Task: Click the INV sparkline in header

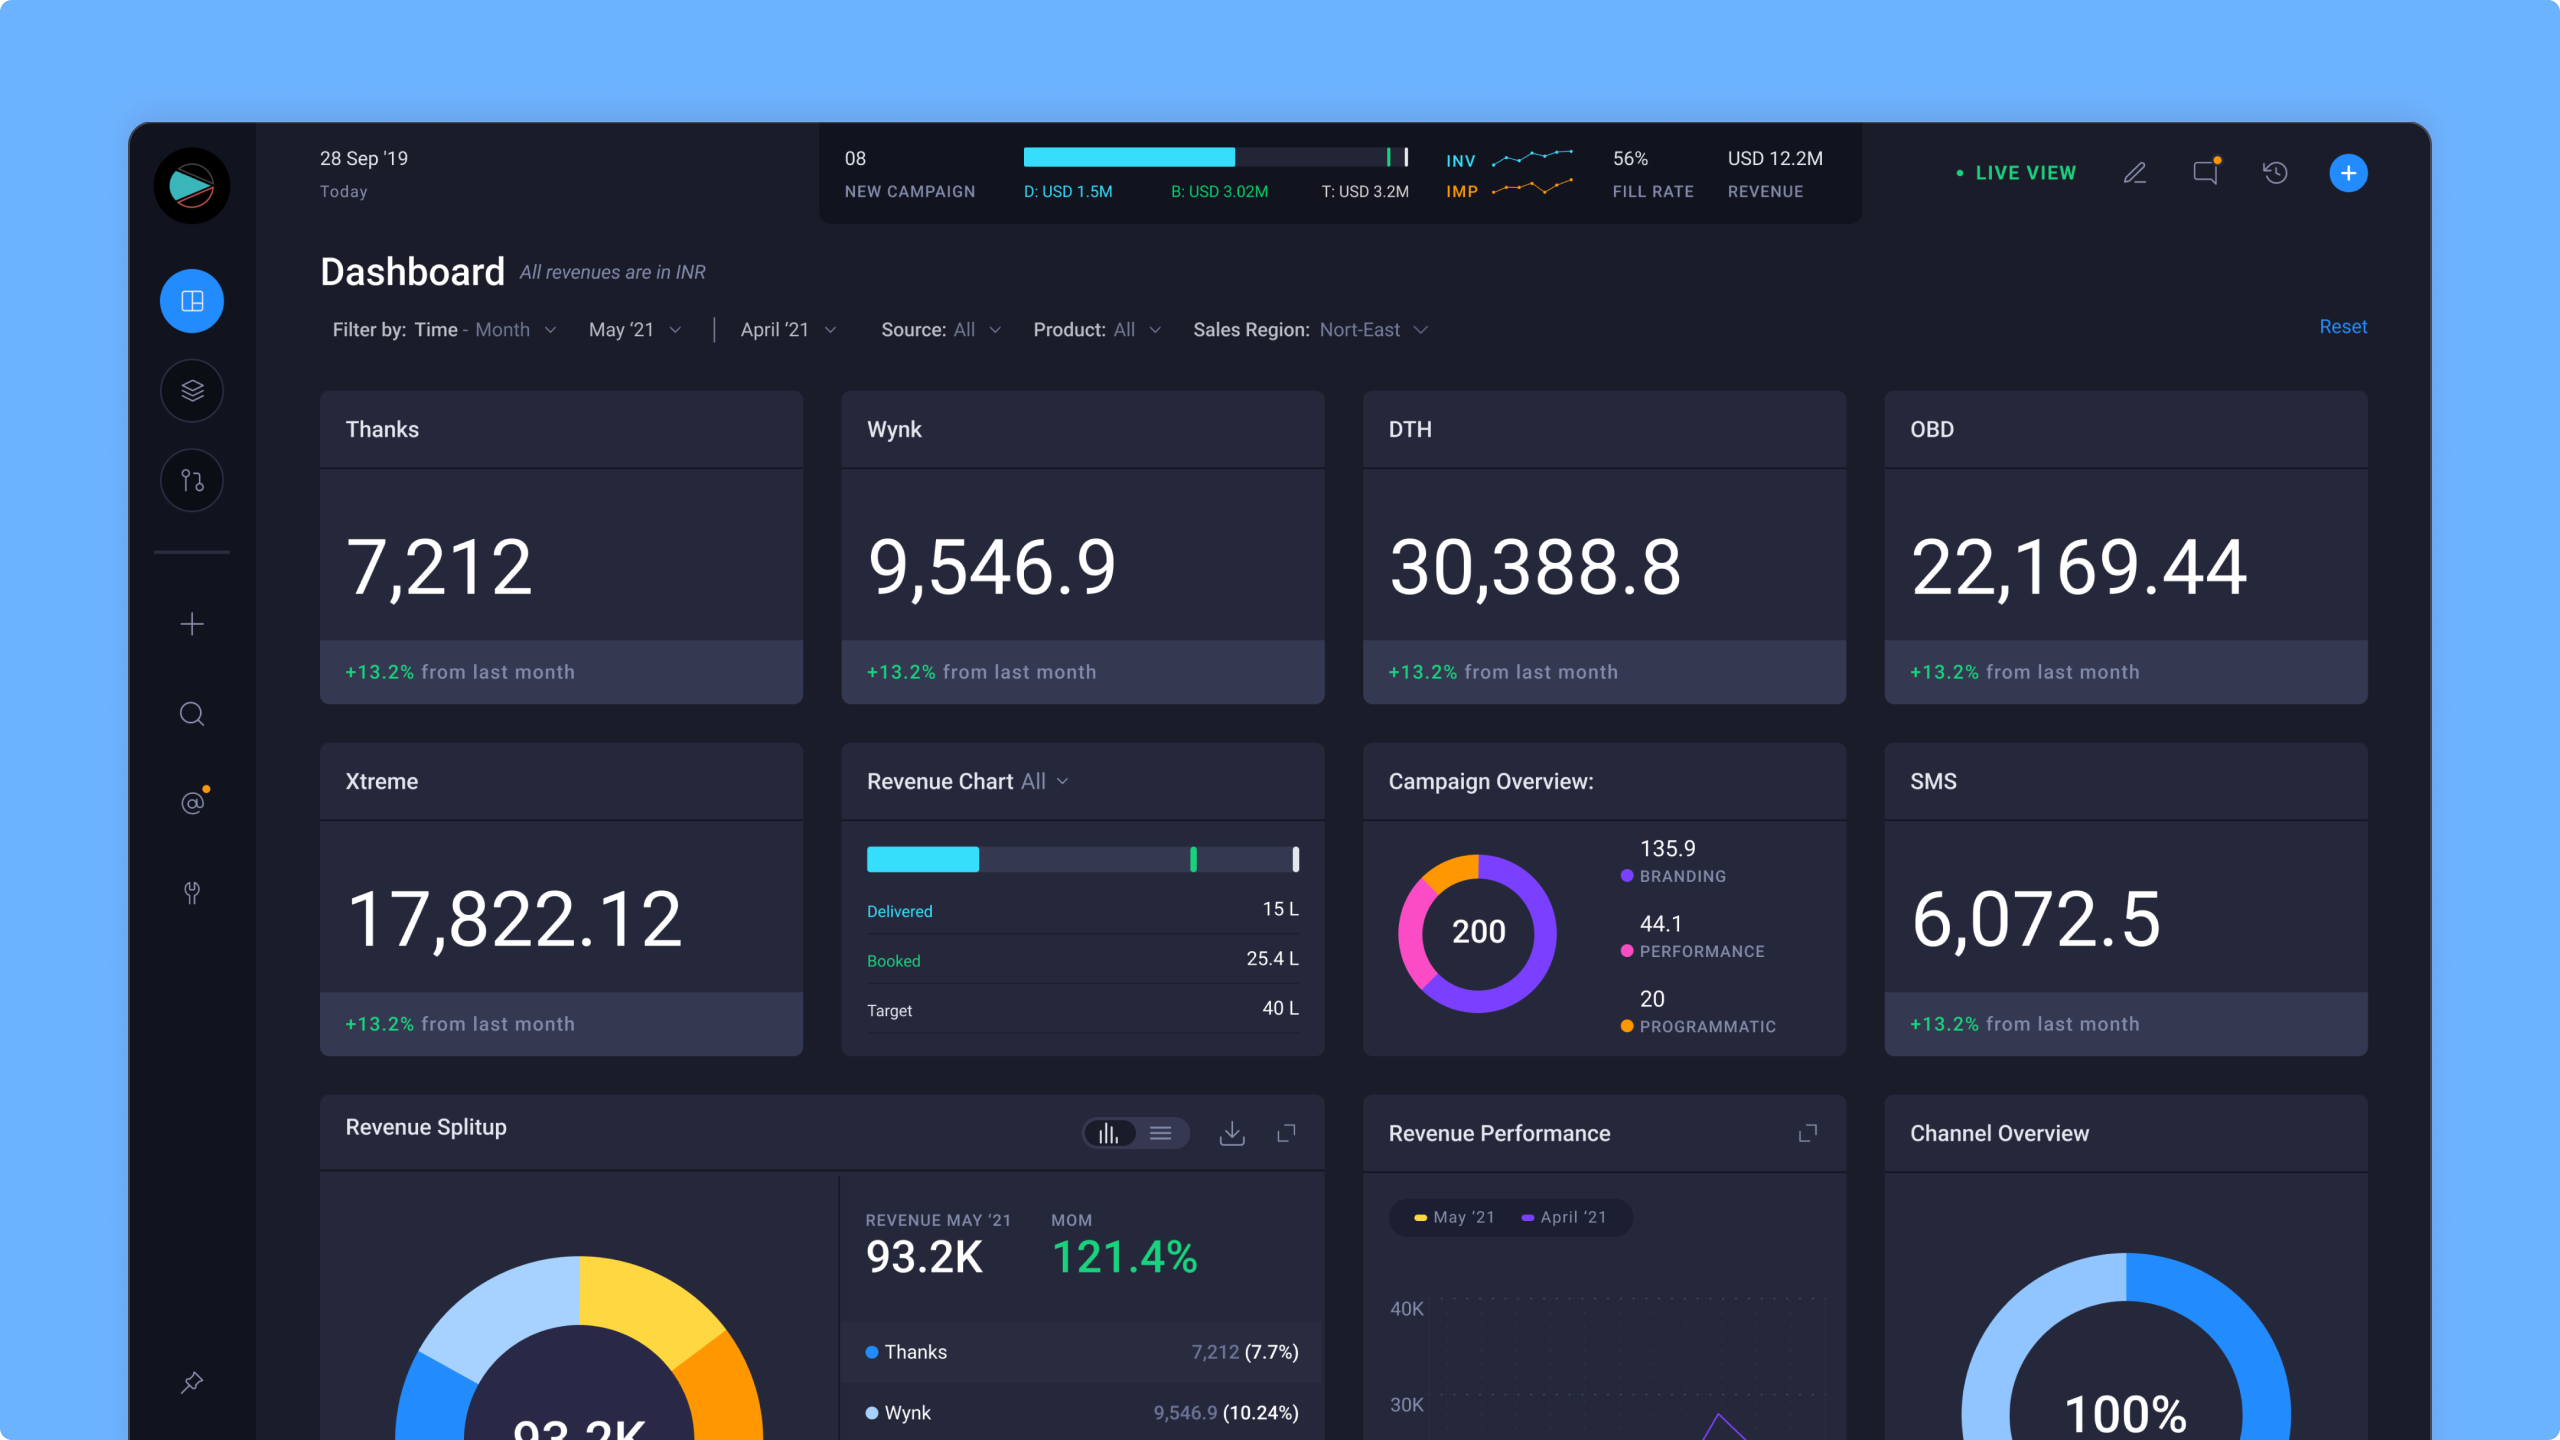Action: [x=1532, y=158]
